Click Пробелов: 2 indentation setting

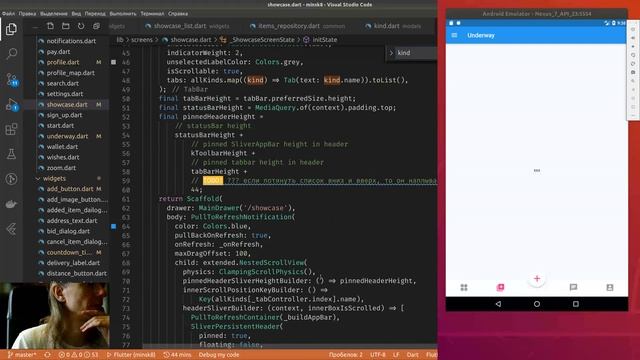pos(346,355)
